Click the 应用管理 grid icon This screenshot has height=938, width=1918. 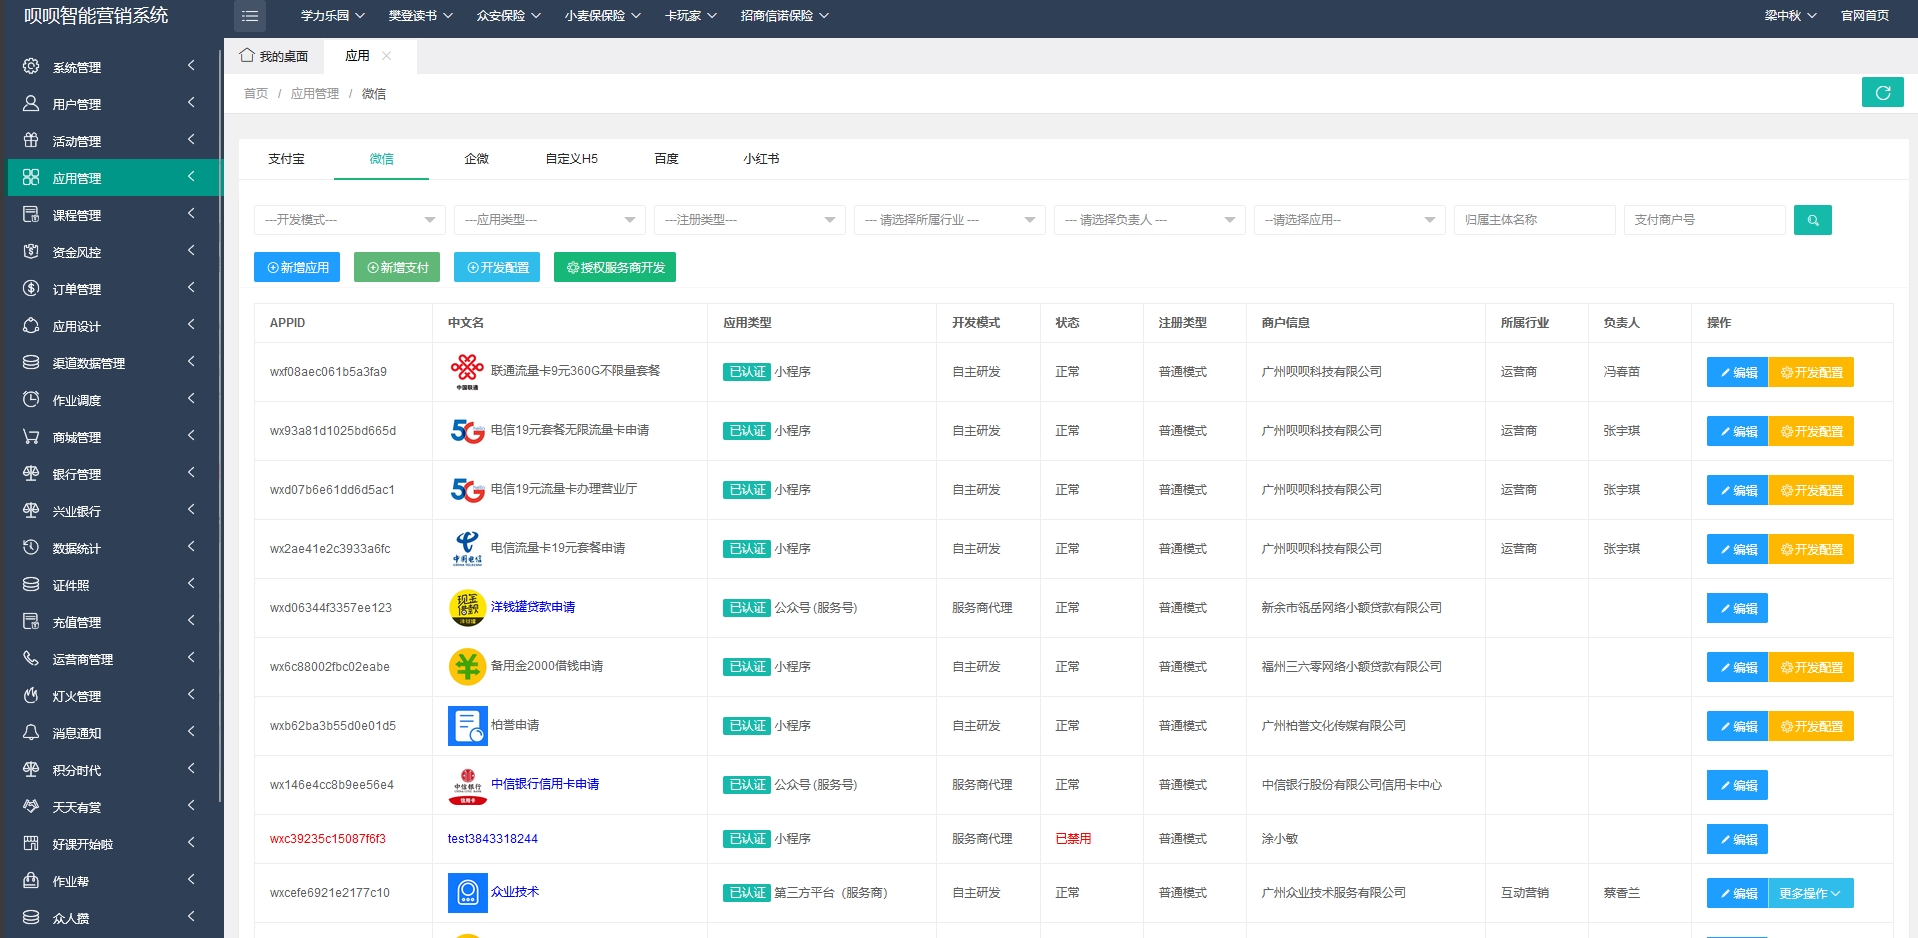31,178
